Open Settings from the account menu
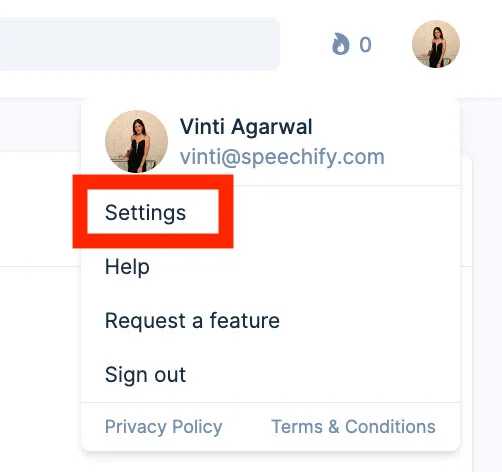Image resolution: width=502 pixels, height=472 pixels. [145, 213]
